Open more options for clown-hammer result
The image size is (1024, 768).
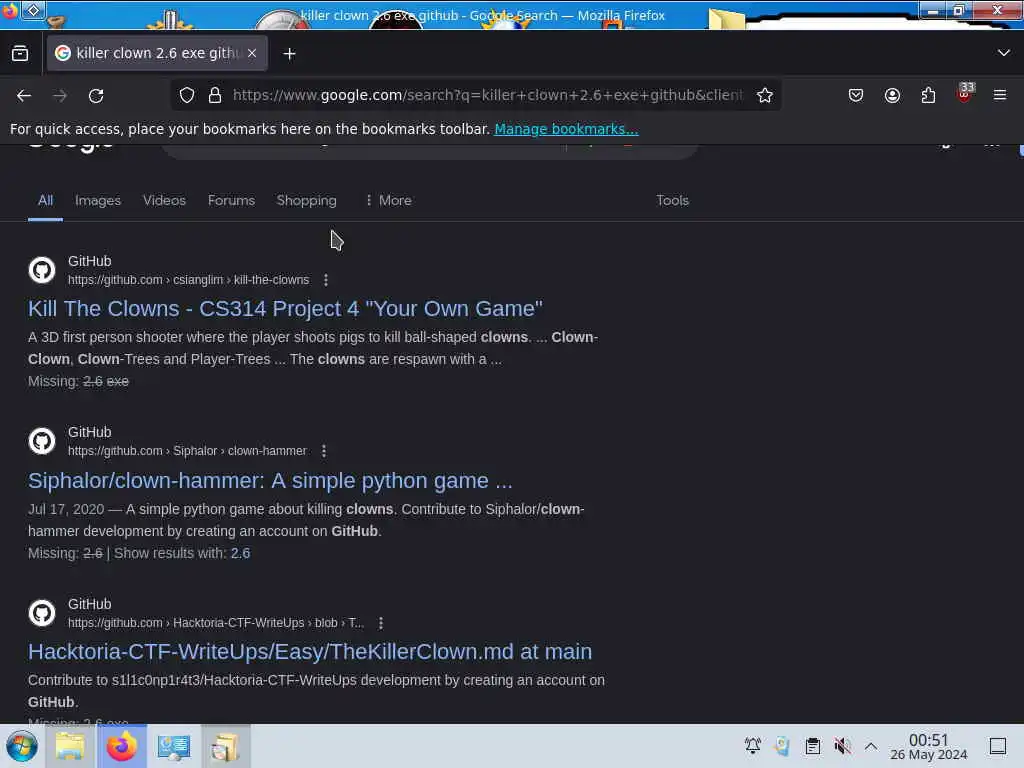tap(324, 451)
